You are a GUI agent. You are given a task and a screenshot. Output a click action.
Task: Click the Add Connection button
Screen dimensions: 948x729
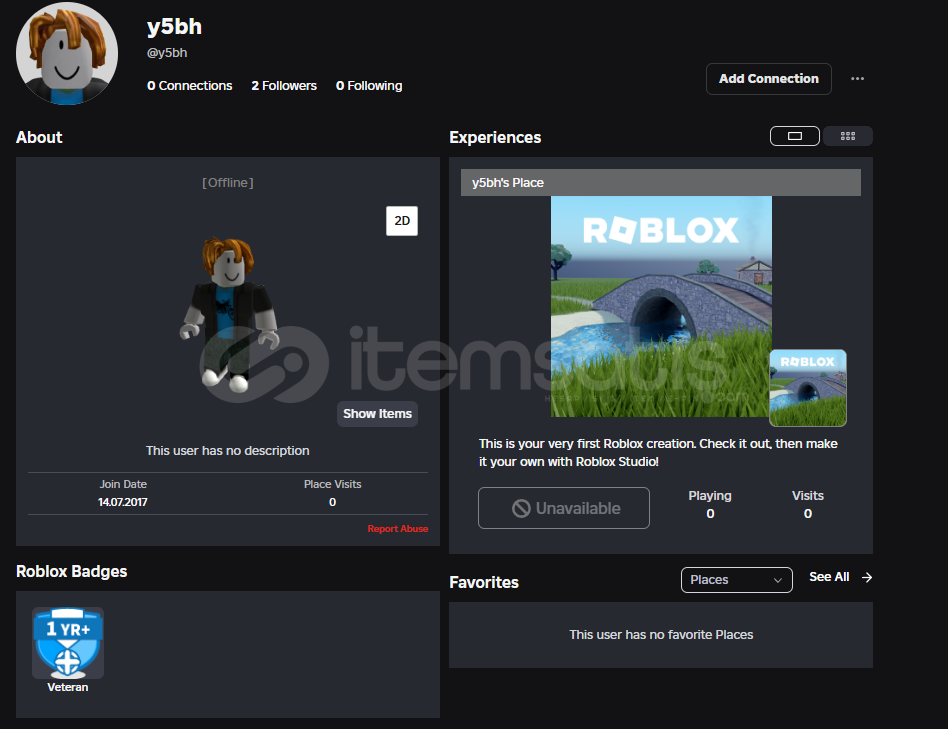coord(768,79)
